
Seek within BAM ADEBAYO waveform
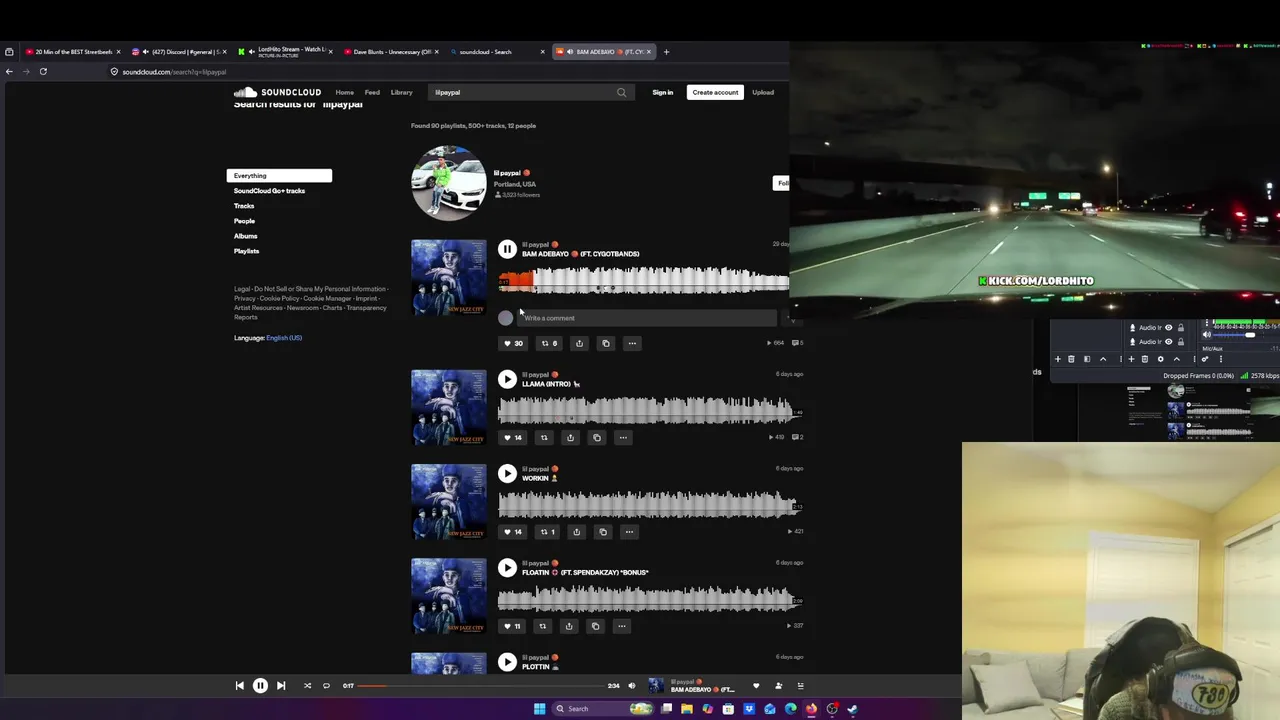coord(644,280)
